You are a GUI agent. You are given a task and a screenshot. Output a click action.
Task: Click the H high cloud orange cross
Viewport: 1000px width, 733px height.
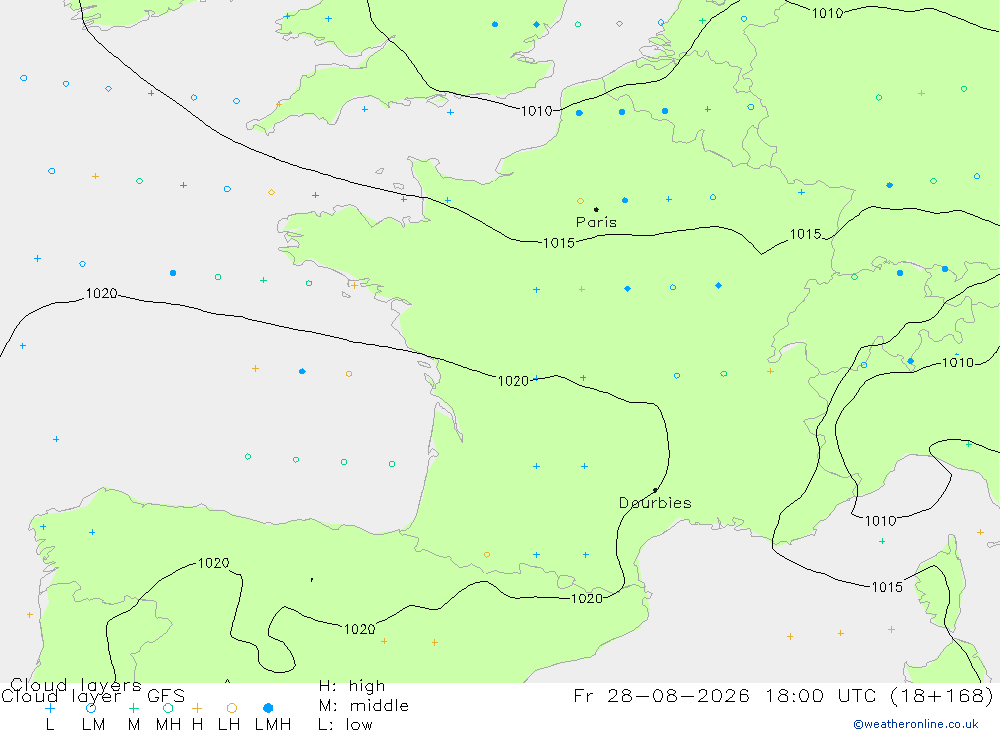tap(197, 708)
